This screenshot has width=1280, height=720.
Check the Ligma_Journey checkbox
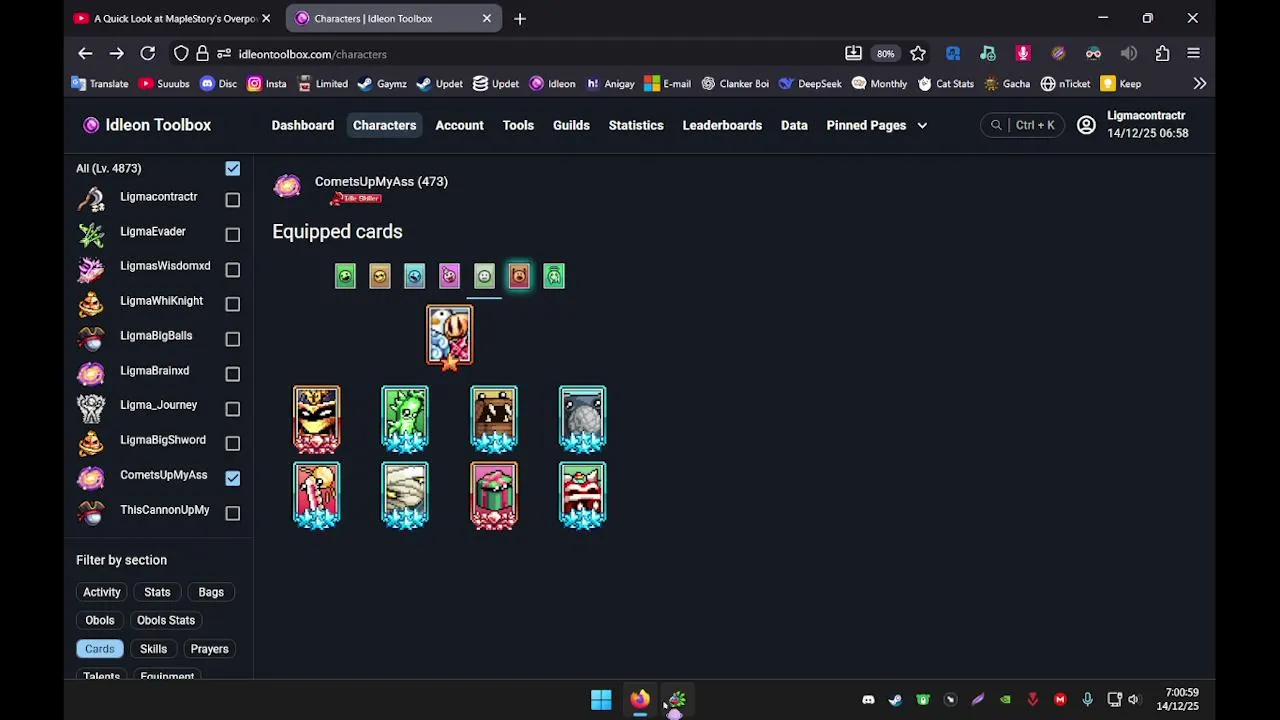tap(233, 408)
